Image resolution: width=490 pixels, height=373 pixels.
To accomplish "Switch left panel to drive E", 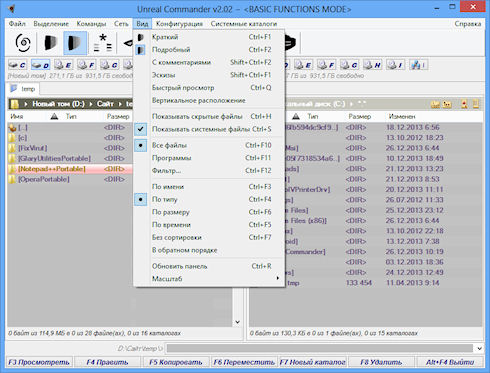I will coord(63,65).
